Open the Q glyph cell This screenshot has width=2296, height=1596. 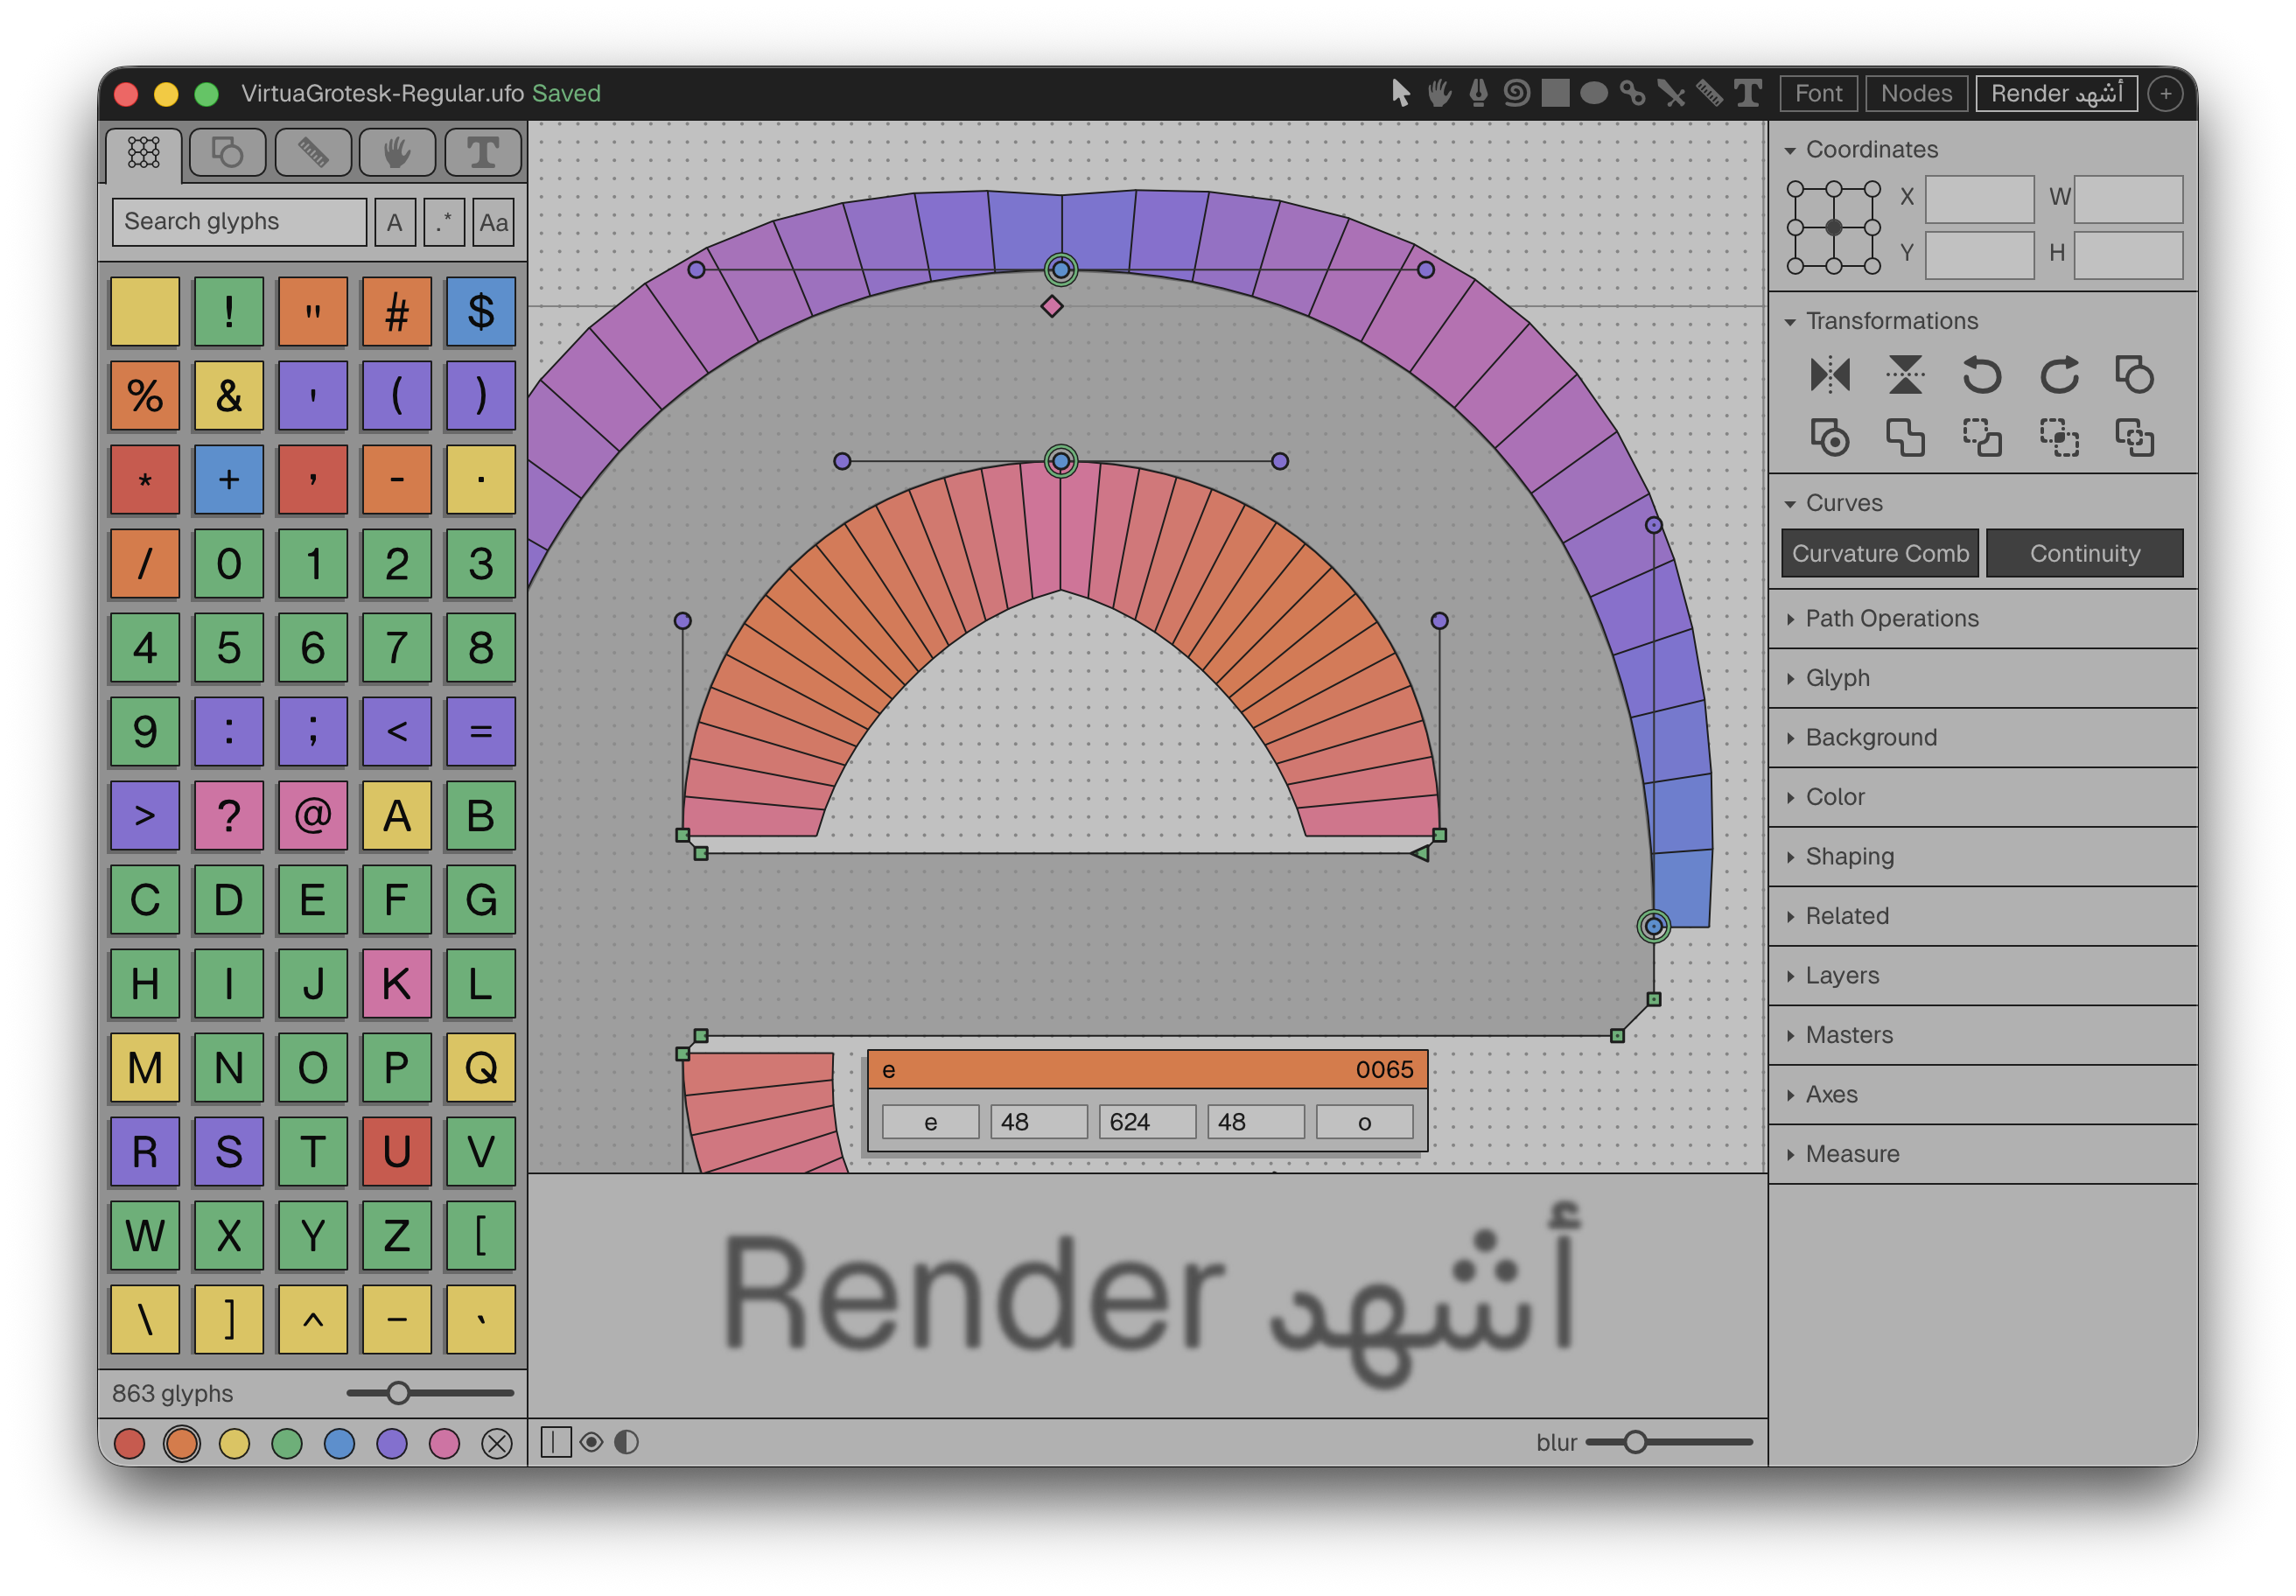pyautogui.click(x=481, y=1068)
